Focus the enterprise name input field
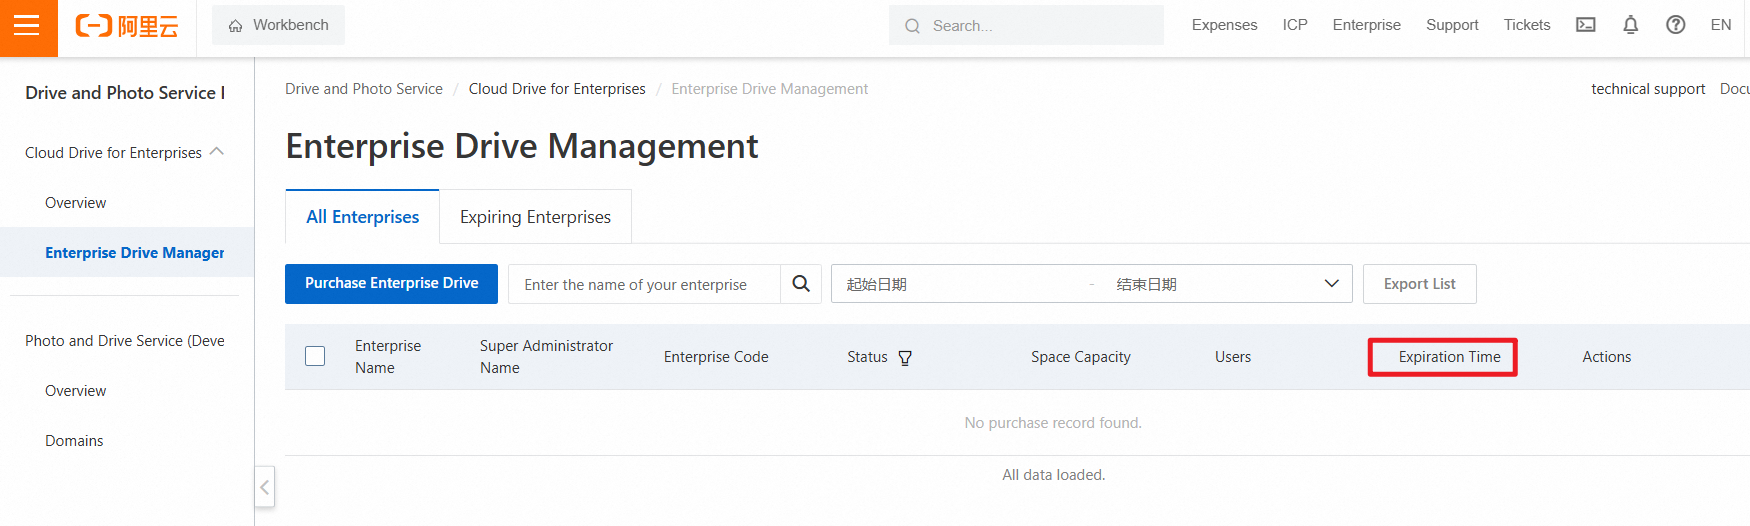Image resolution: width=1750 pixels, height=526 pixels. [x=645, y=285]
